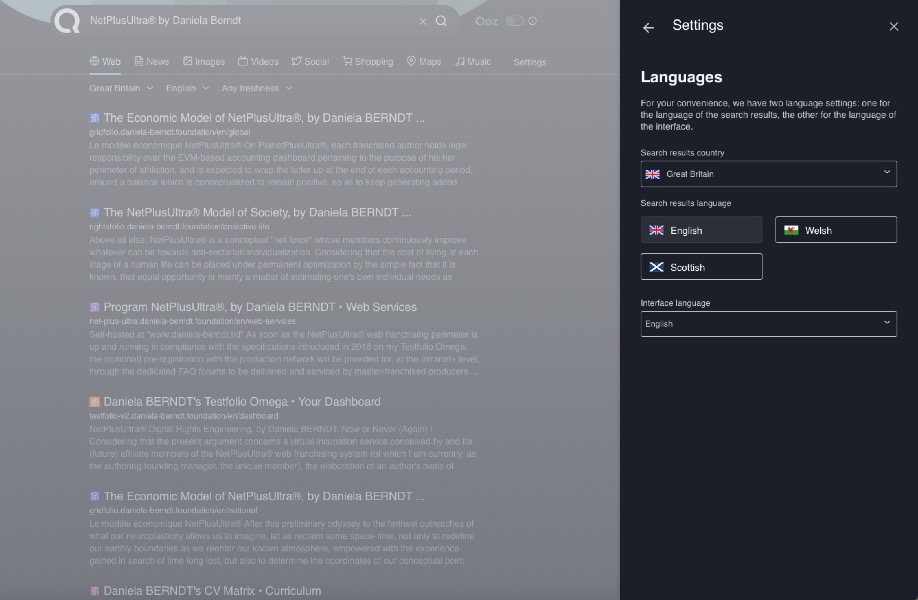The width and height of the screenshot is (918, 600).
Task: Open Daniela BERNDT's CV Matrix result
Action: (x=212, y=591)
